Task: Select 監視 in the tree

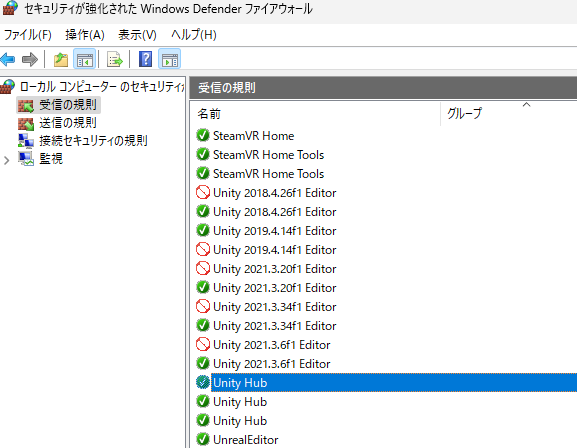Action: (51, 159)
